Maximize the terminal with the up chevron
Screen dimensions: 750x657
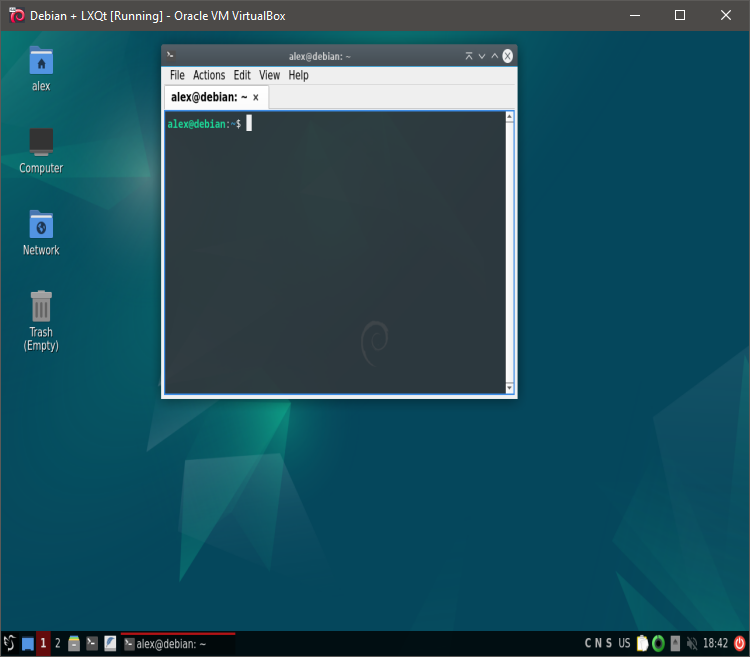pyautogui.click(x=495, y=56)
